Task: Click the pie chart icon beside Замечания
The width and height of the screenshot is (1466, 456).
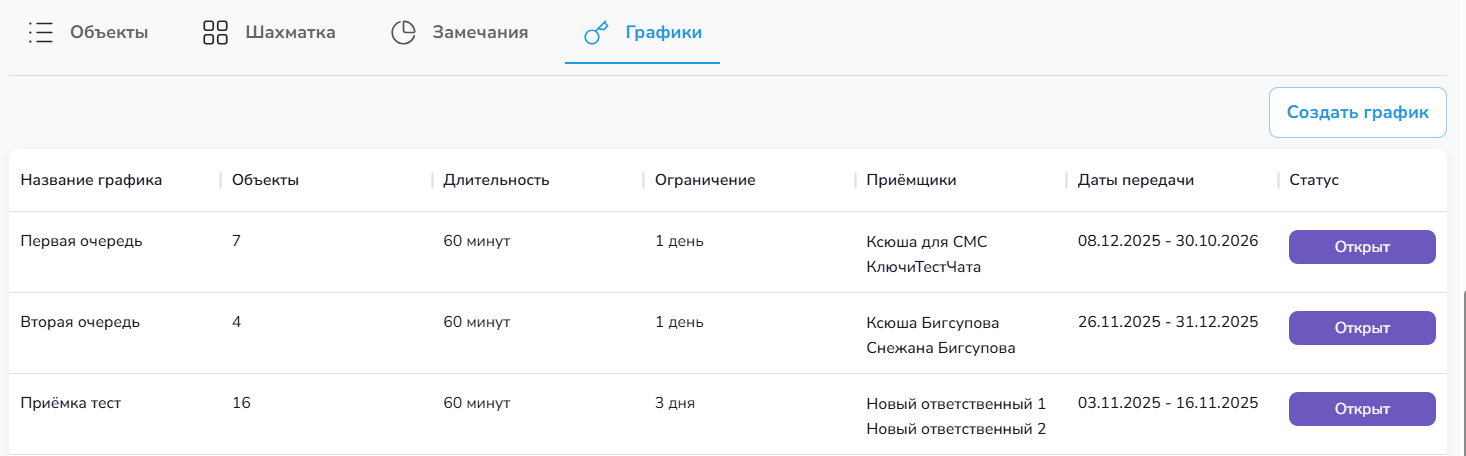Action: 402,32
